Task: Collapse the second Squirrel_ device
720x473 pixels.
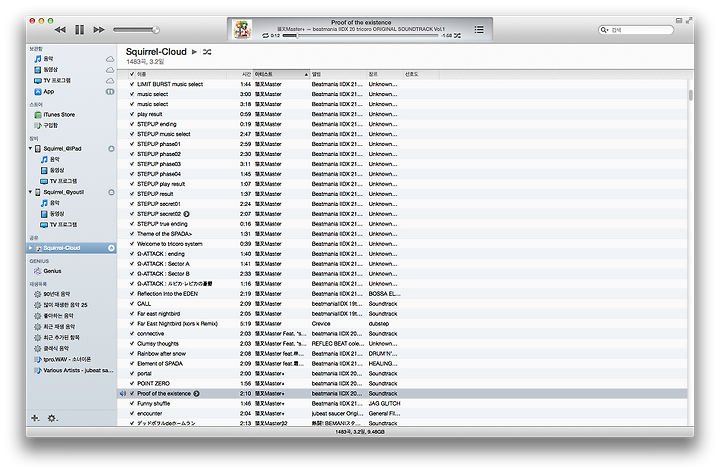Action: click(30, 192)
